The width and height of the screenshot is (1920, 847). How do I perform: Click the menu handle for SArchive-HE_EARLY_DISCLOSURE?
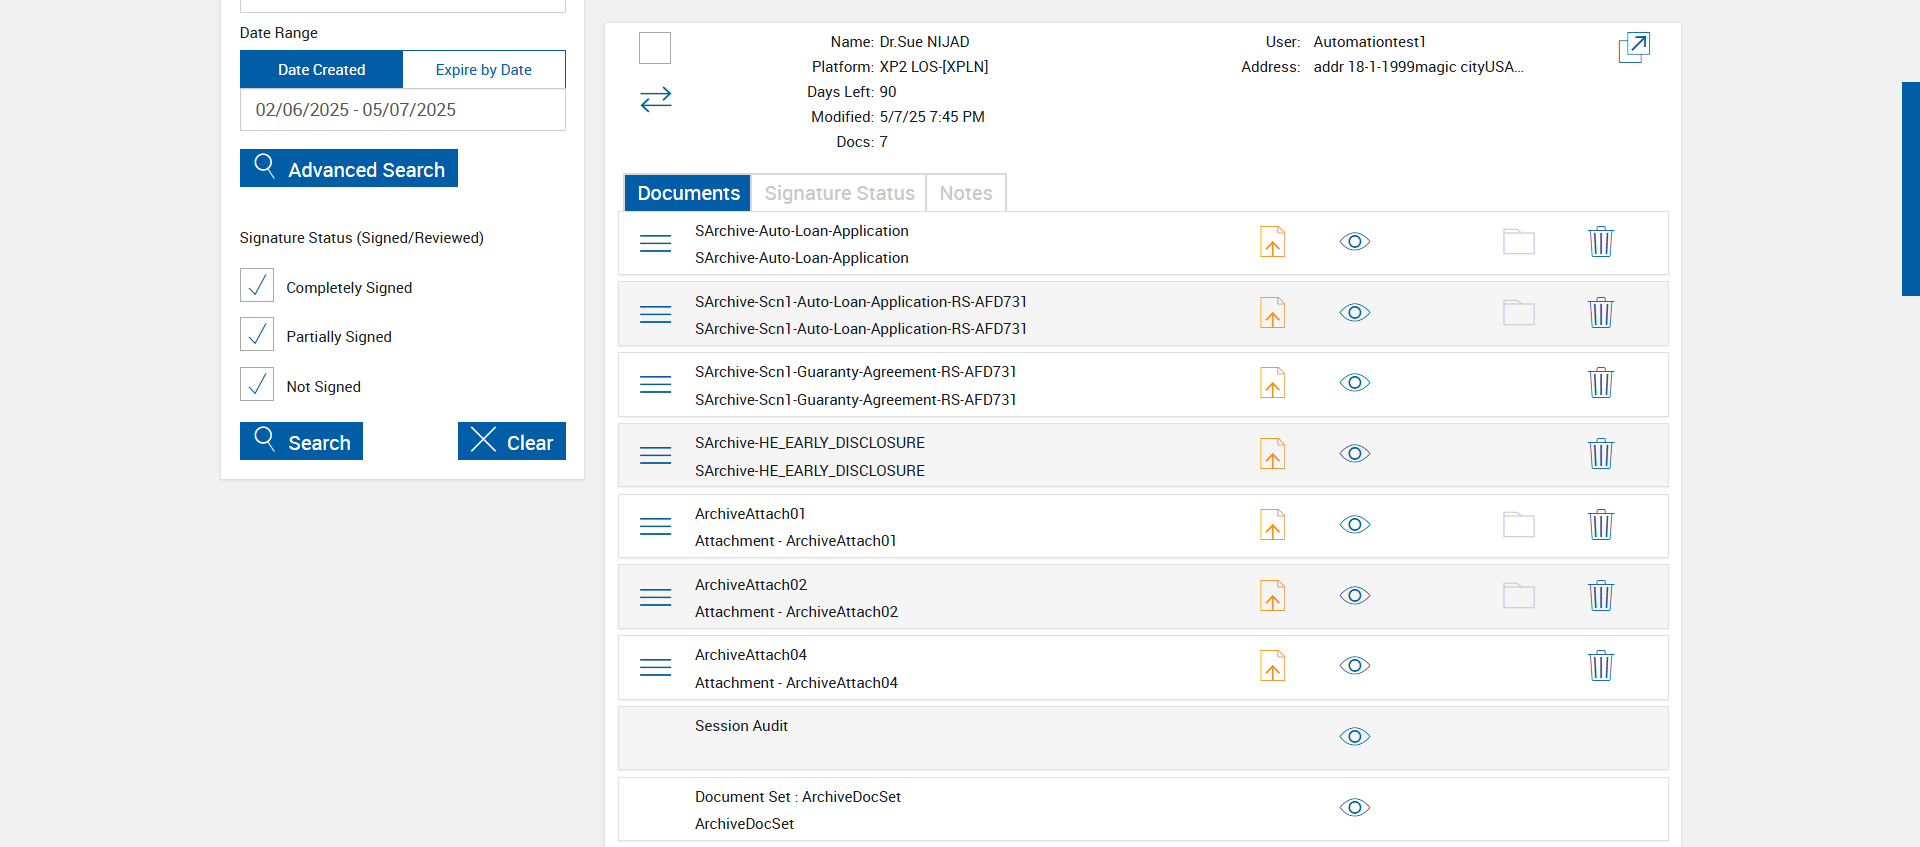(655, 455)
